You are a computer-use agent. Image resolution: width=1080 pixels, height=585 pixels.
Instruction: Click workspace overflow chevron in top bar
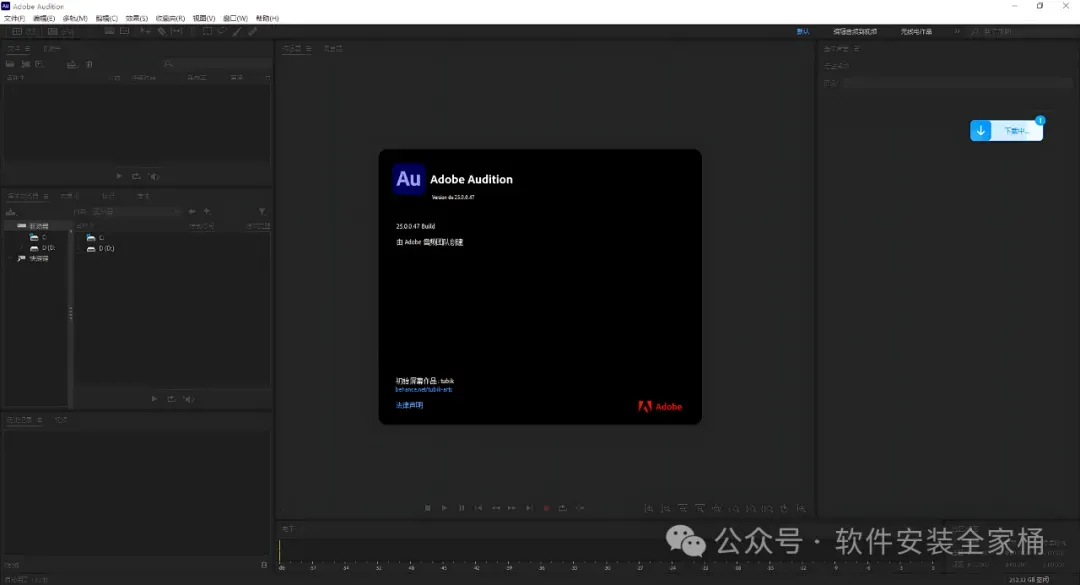pyautogui.click(x=957, y=32)
